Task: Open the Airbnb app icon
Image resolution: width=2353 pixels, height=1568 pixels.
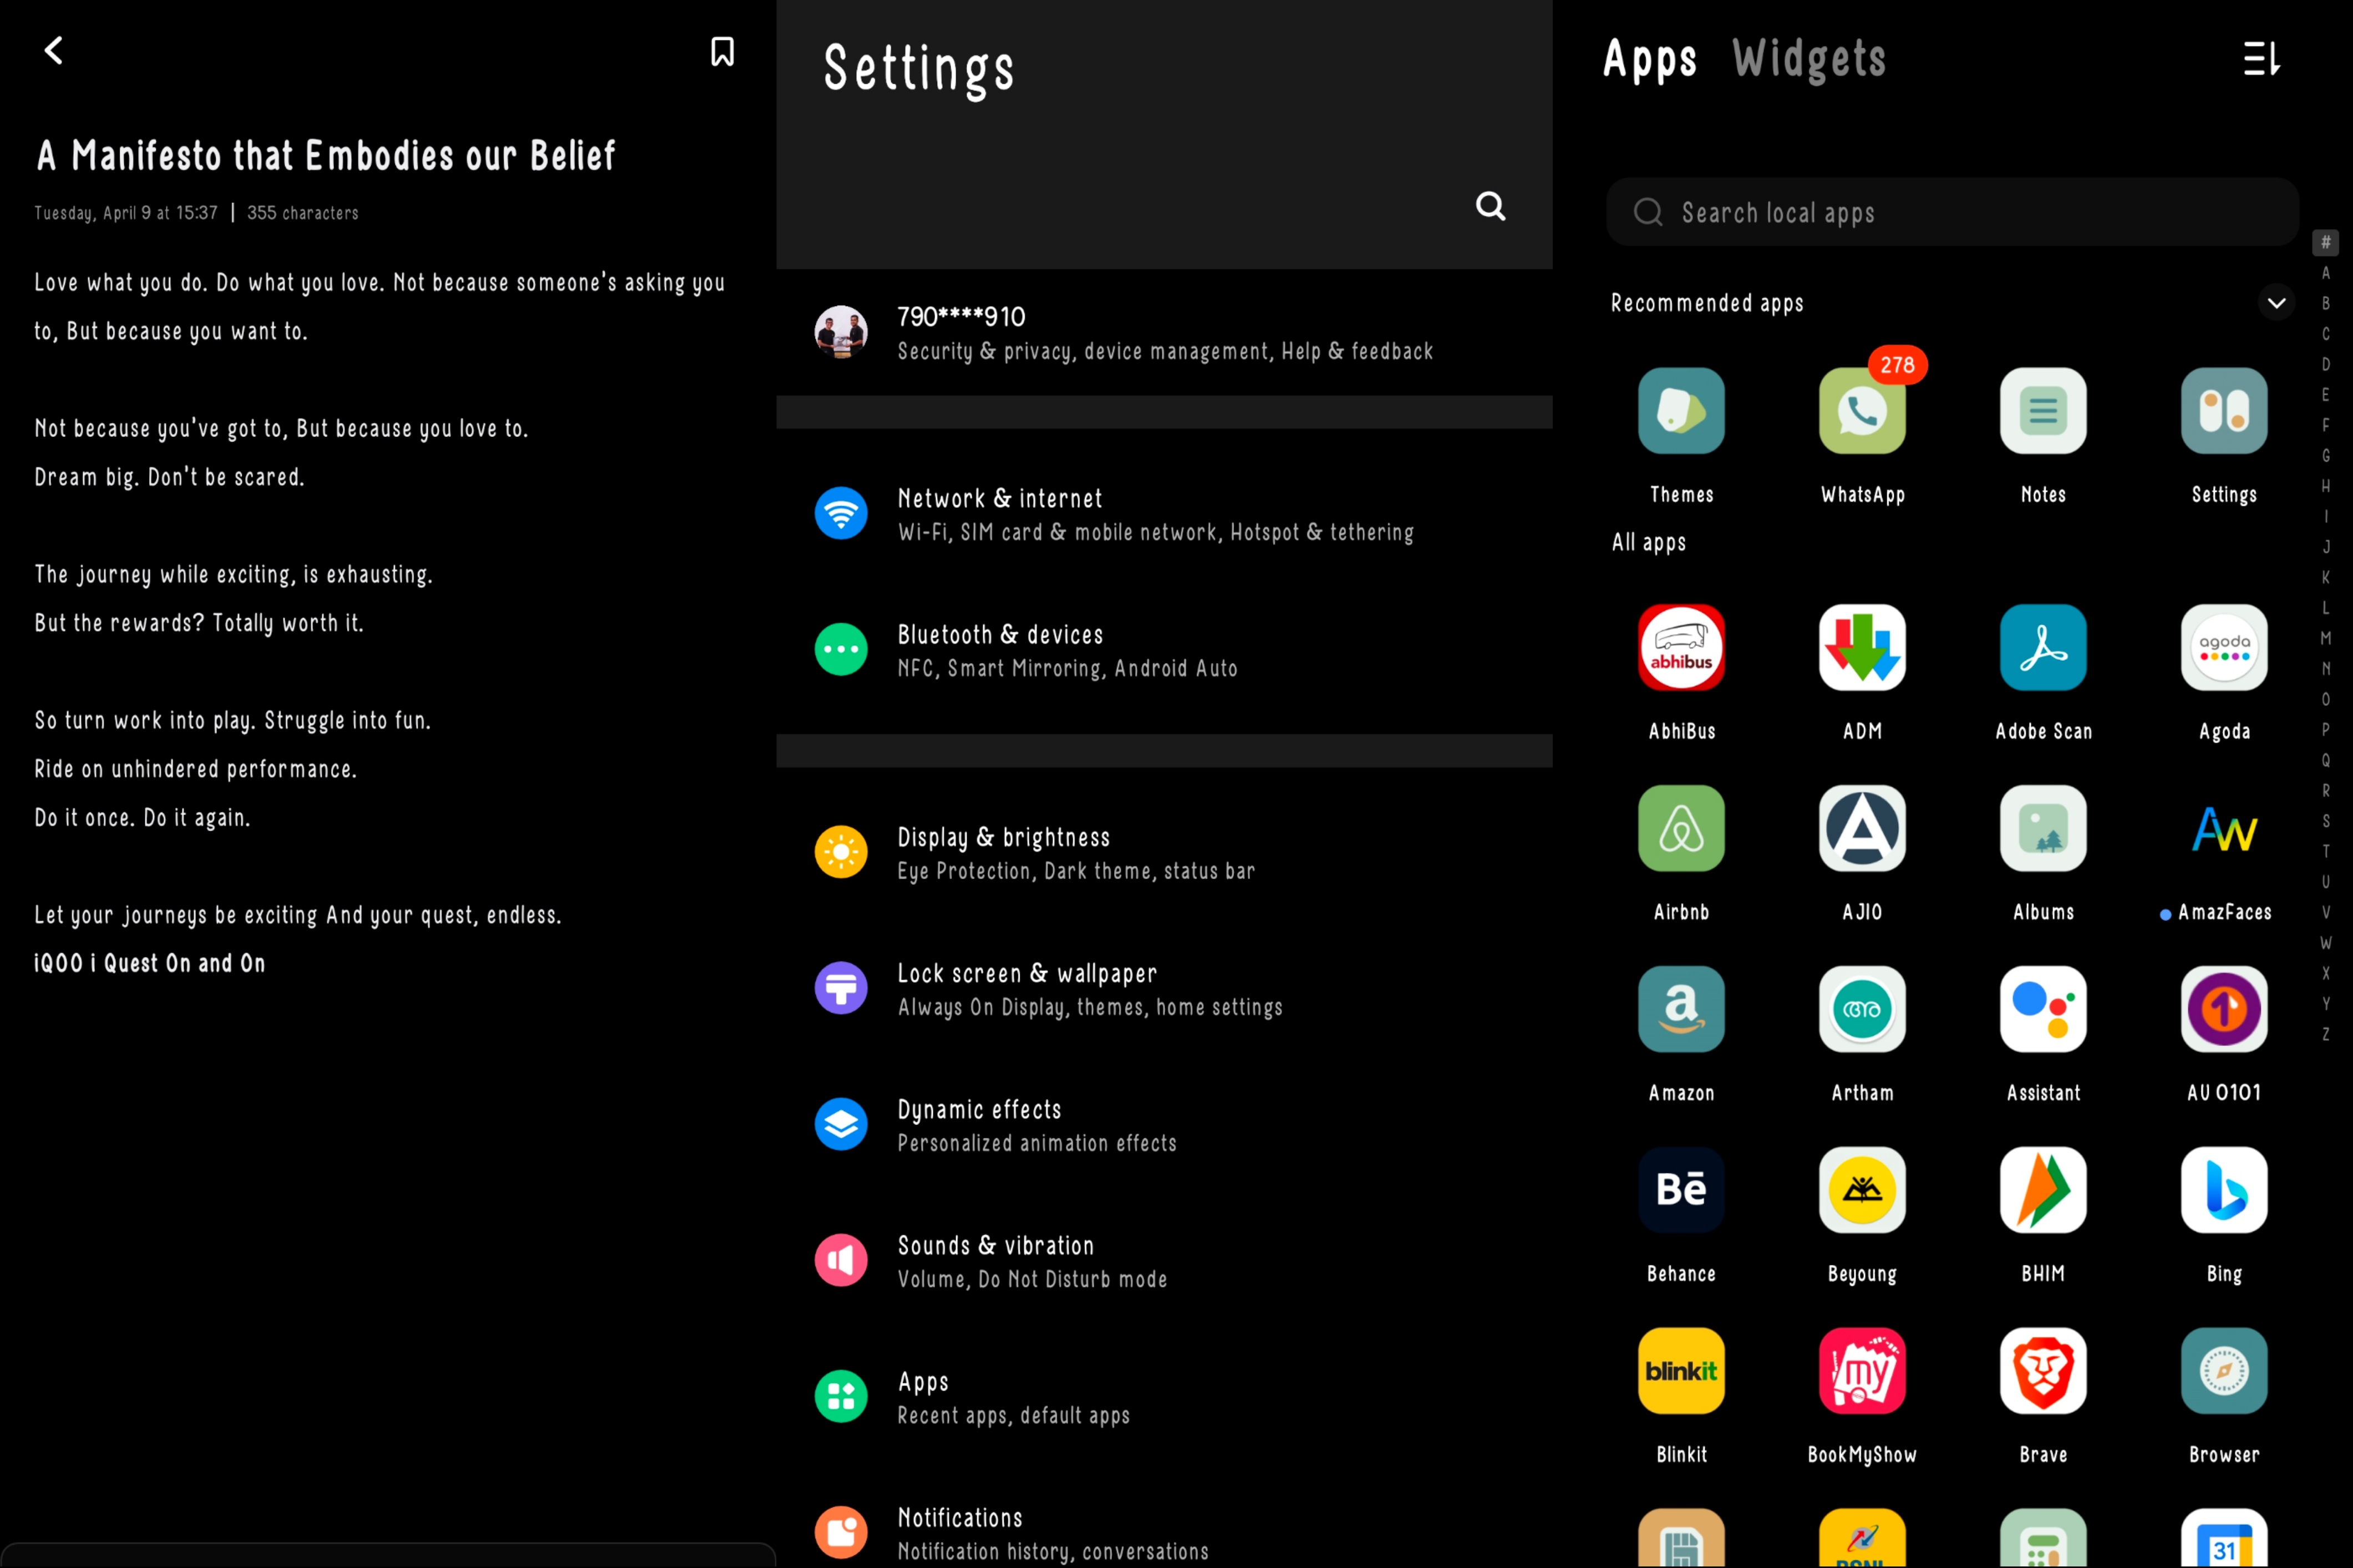Action: point(1680,829)
